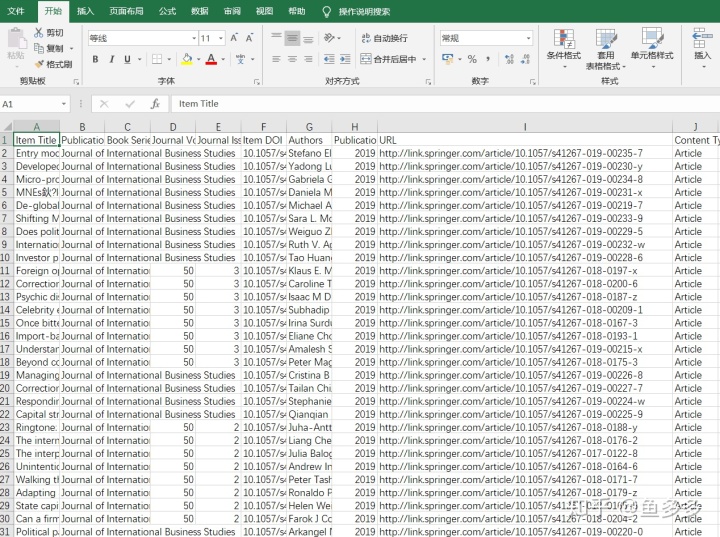Open Conditional Formatting (条件格式)
The image size is (720, 537).
(564, 48)
